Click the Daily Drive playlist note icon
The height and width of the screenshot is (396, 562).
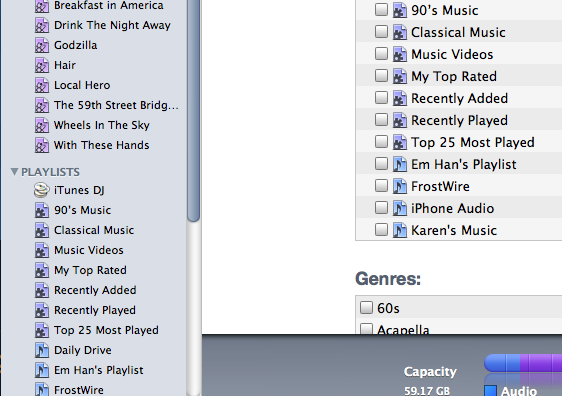point(42,350)
